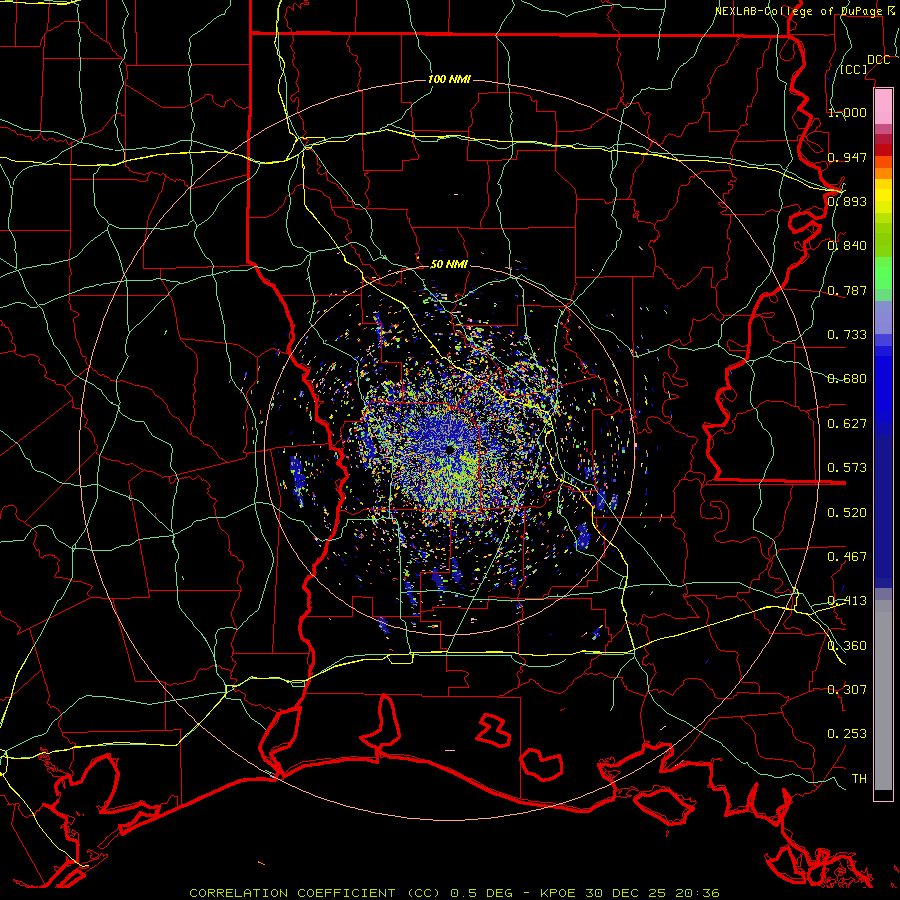Image resolution: width=900 pixels, height=900 pixels.
Task: Click the [CC] label above color bar
Action: pos(854,69)
